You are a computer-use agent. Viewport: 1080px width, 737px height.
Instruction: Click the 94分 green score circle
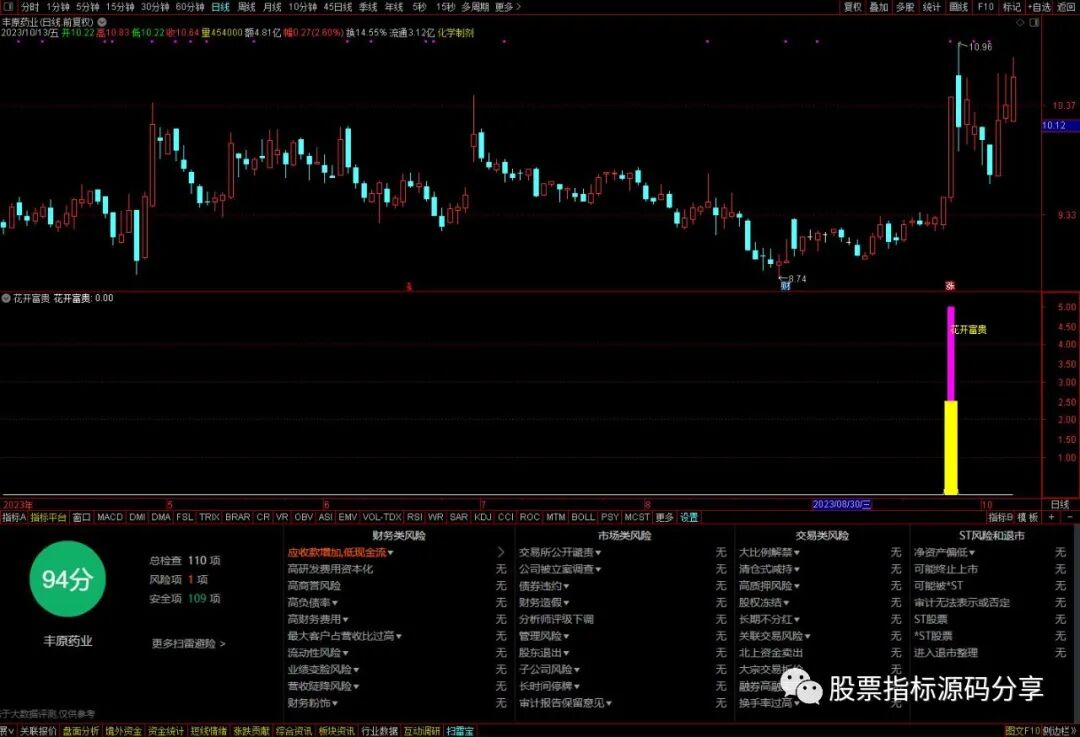tap(67, 579)
